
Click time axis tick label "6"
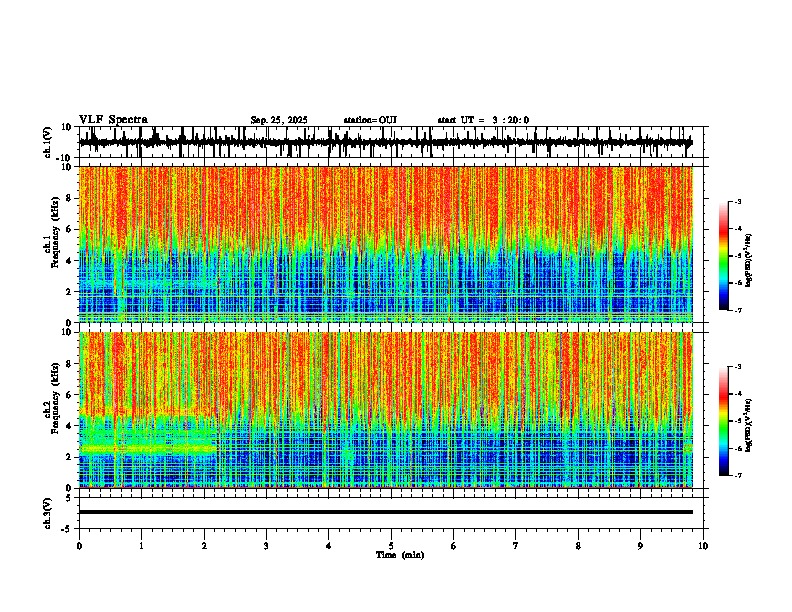(x=454, y=546)
